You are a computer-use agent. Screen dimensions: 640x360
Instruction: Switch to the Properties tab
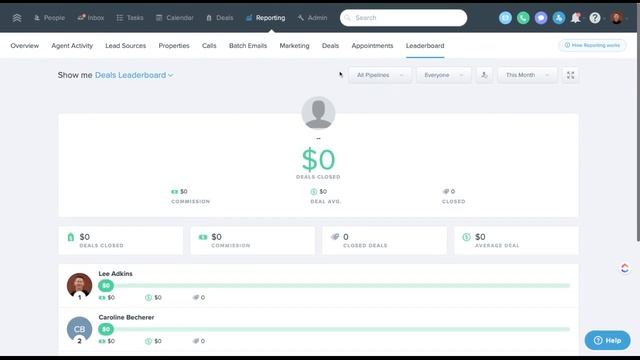[x=174, y=46]
